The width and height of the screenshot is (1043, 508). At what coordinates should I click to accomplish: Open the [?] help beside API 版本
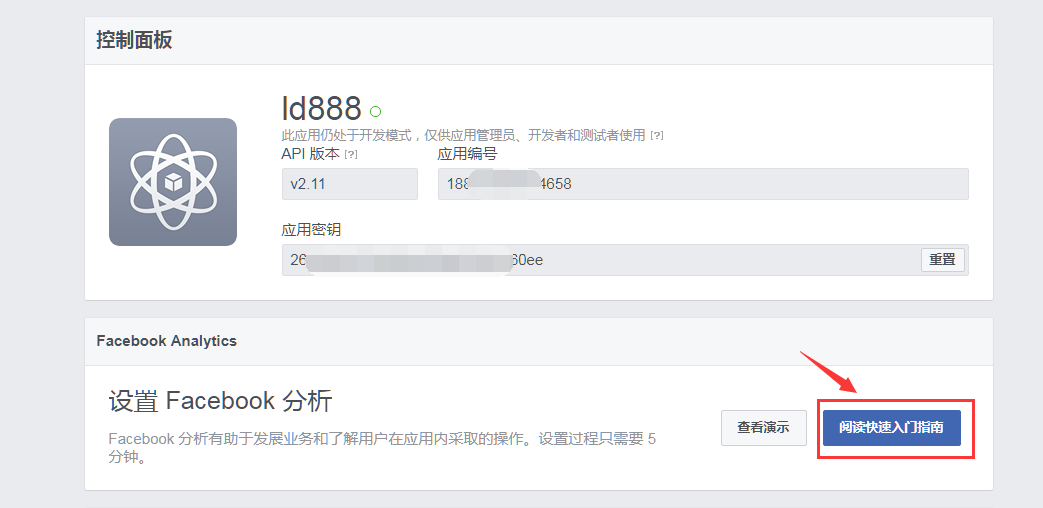[351, 155]
